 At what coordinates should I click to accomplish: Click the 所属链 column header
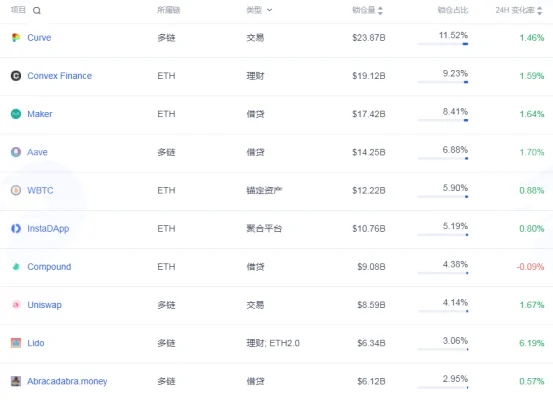169,10
